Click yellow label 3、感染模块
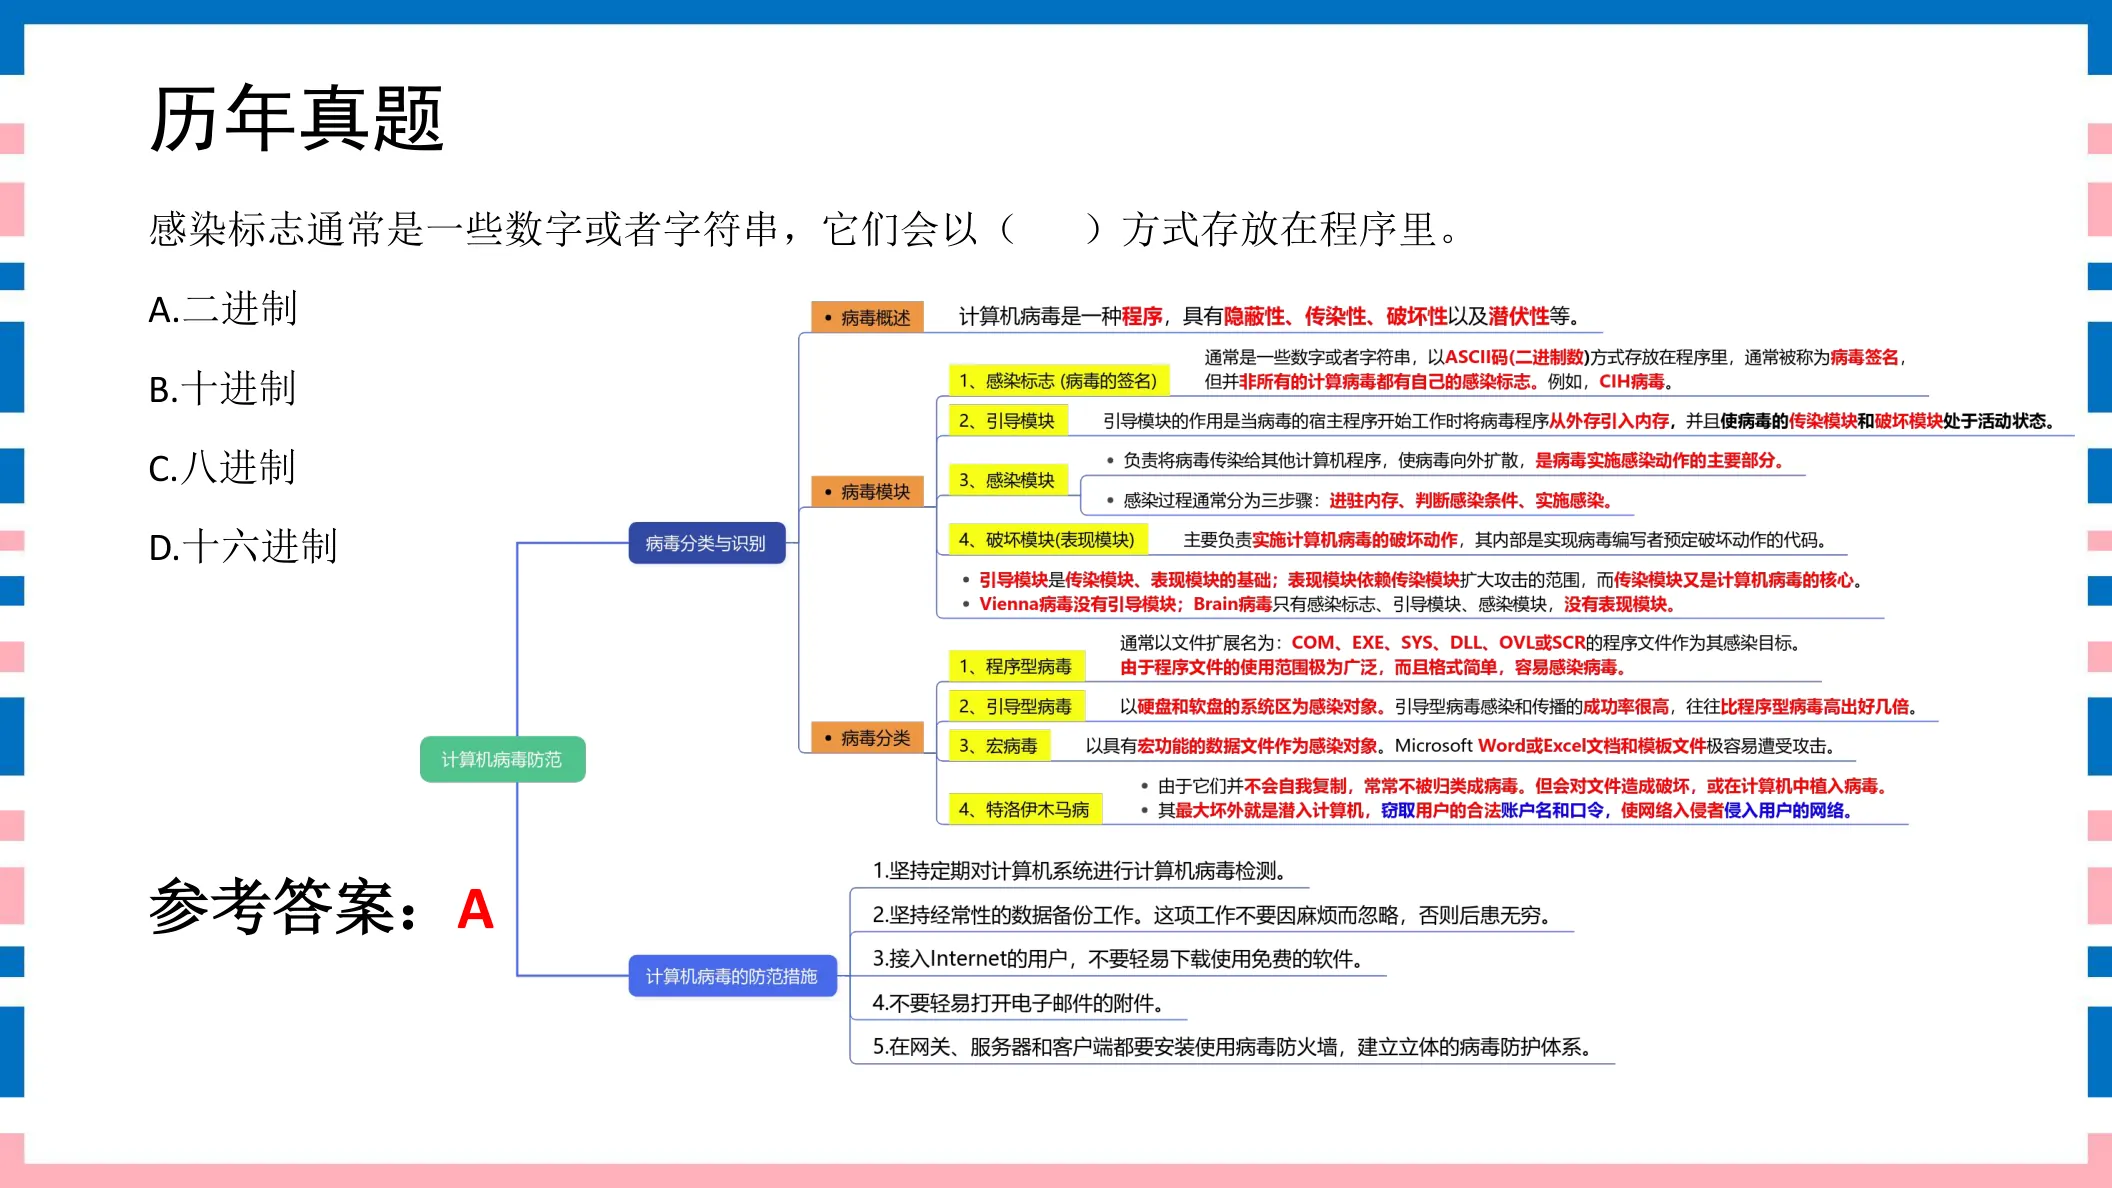The height and width of the screenshot is (1188, 2112). (1007, 480)
